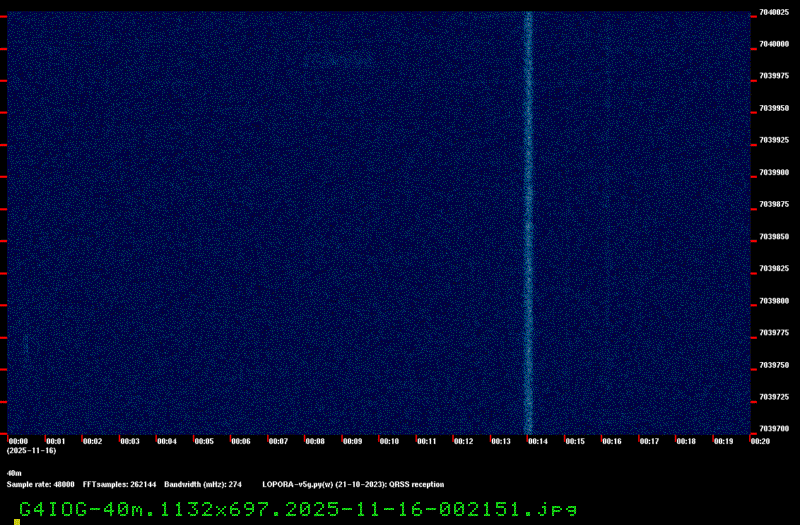Viewport: 800px width, 525px height.
Task: Select the 7040000 frequency label
Action: point(774,44)
